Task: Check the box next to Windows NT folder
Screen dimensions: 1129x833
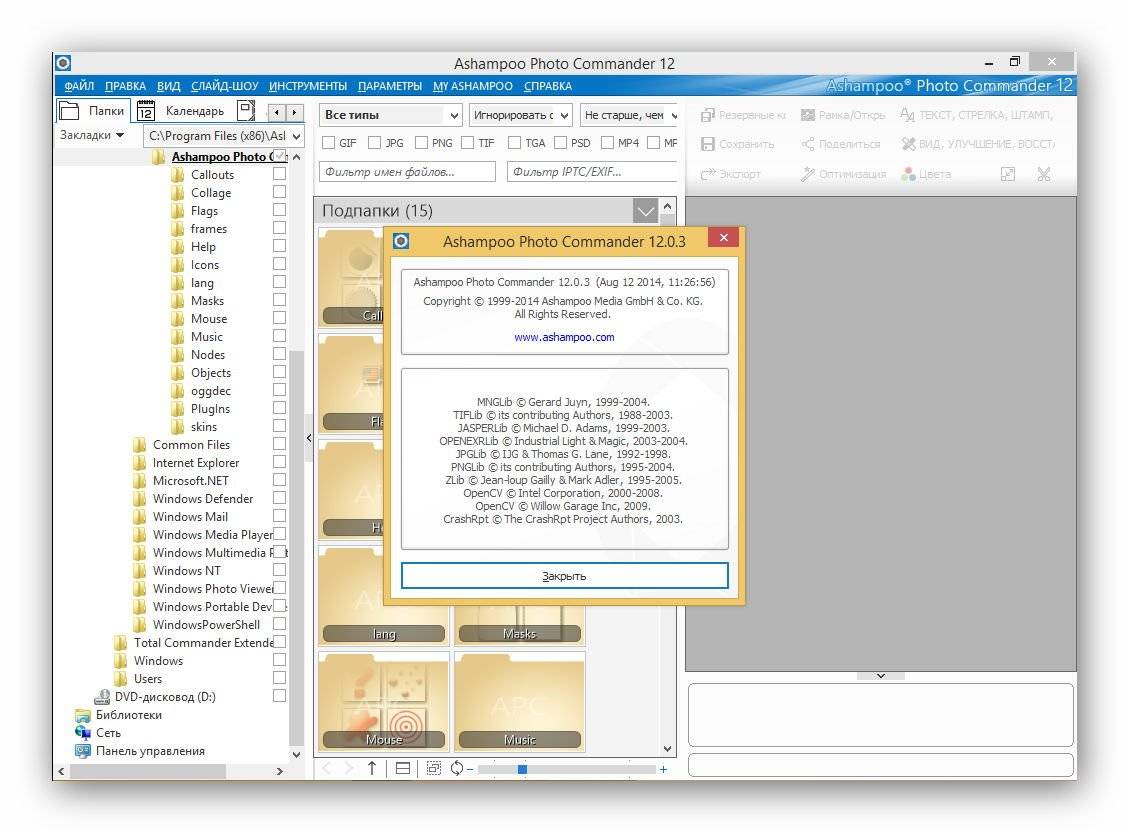Action: point(279,569)
